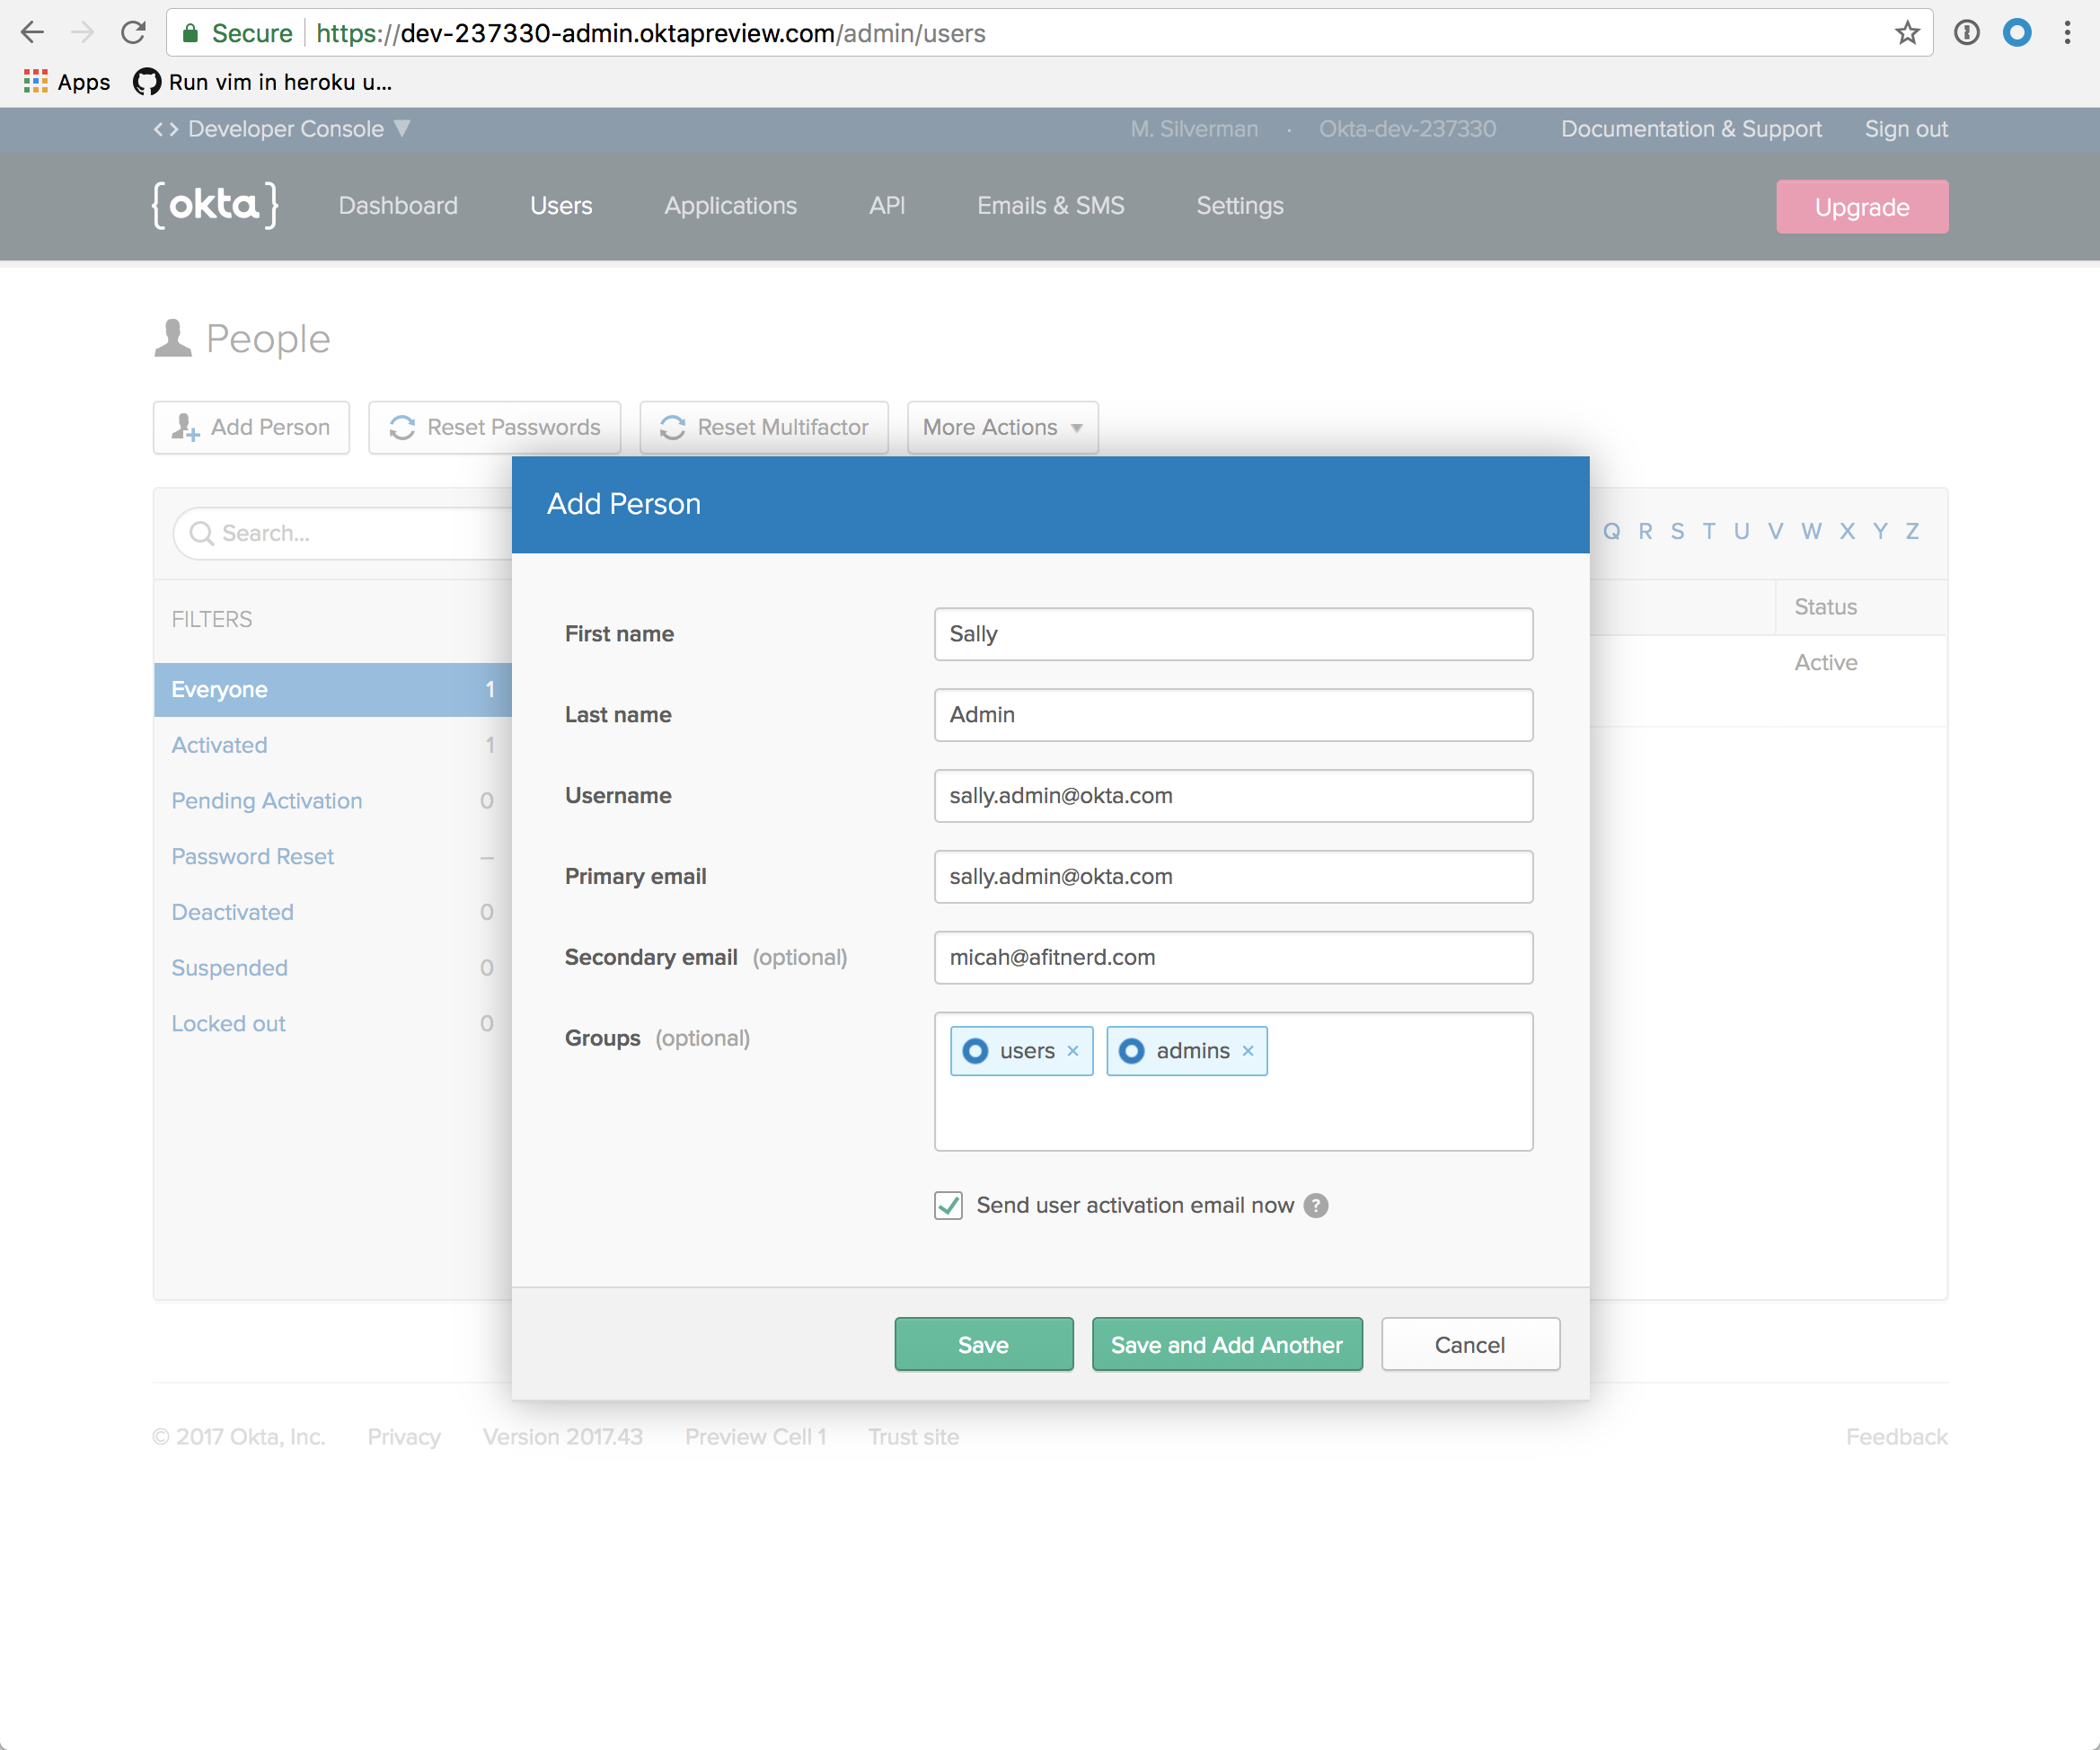The height and width of the screenshot is (1750, 2100).
Task: Click the blue Okta extension icon
Action: click(2017, 33)
